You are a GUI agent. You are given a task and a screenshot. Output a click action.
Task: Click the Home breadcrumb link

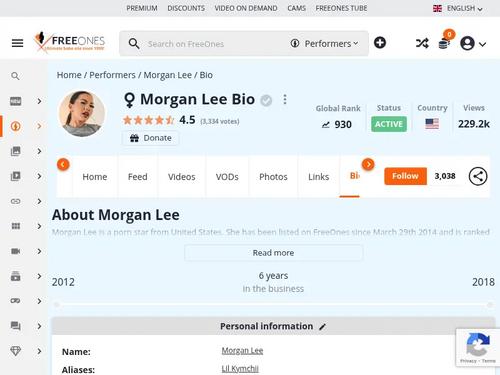[x=69, y=75]
